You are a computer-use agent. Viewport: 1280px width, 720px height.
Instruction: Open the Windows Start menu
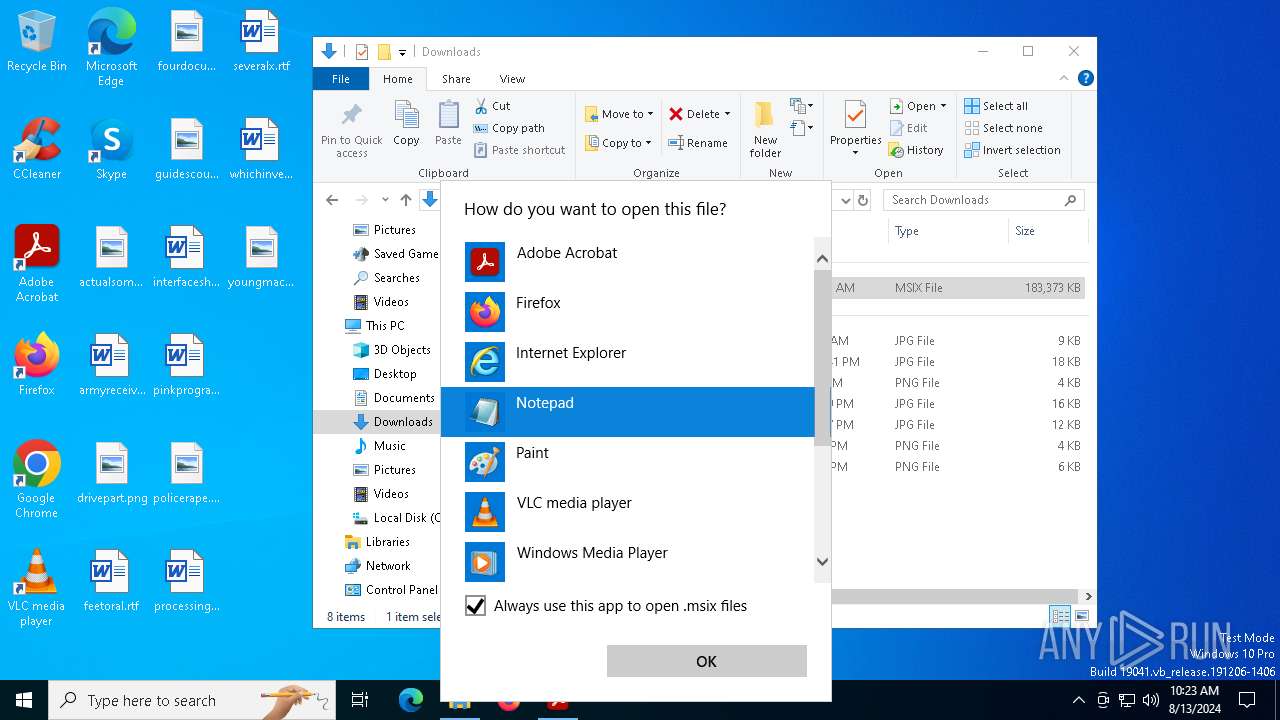[x=24, y=700]
